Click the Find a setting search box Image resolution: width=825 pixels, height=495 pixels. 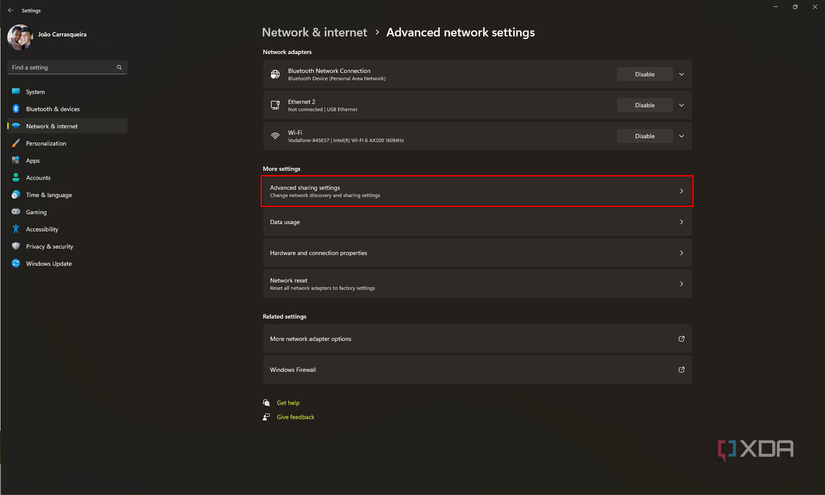click(x=60, y=68)
